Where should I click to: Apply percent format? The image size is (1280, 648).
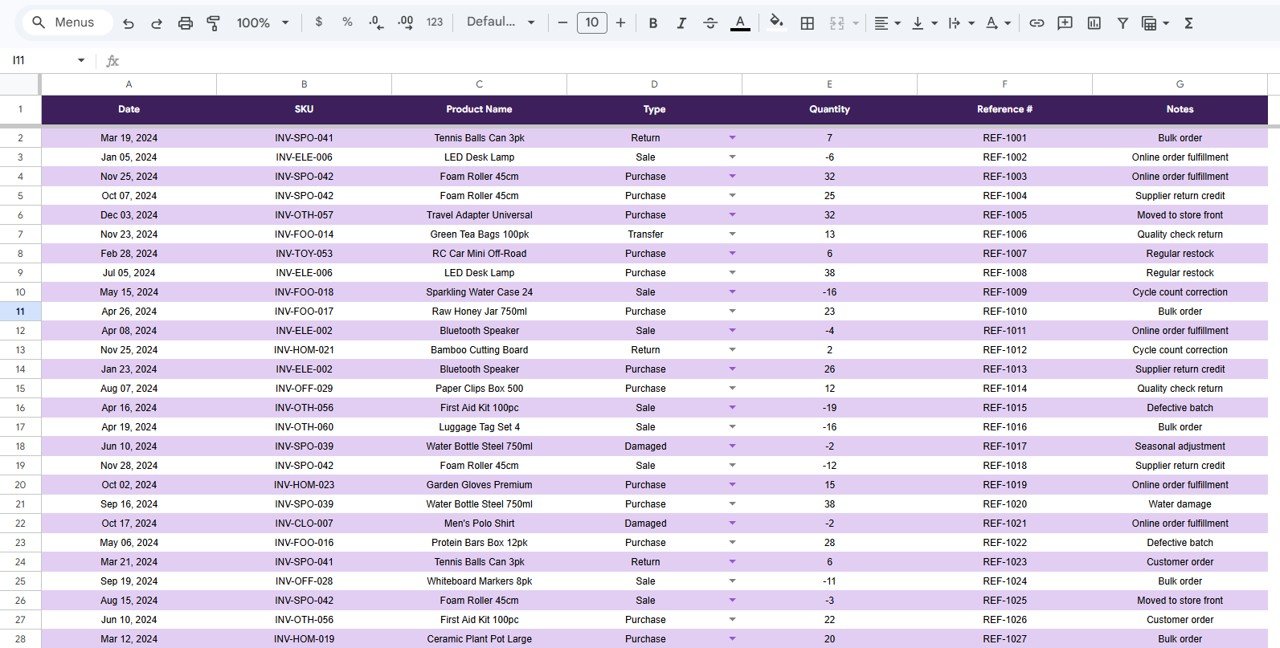pyautogui.click(x=346, y=22)
